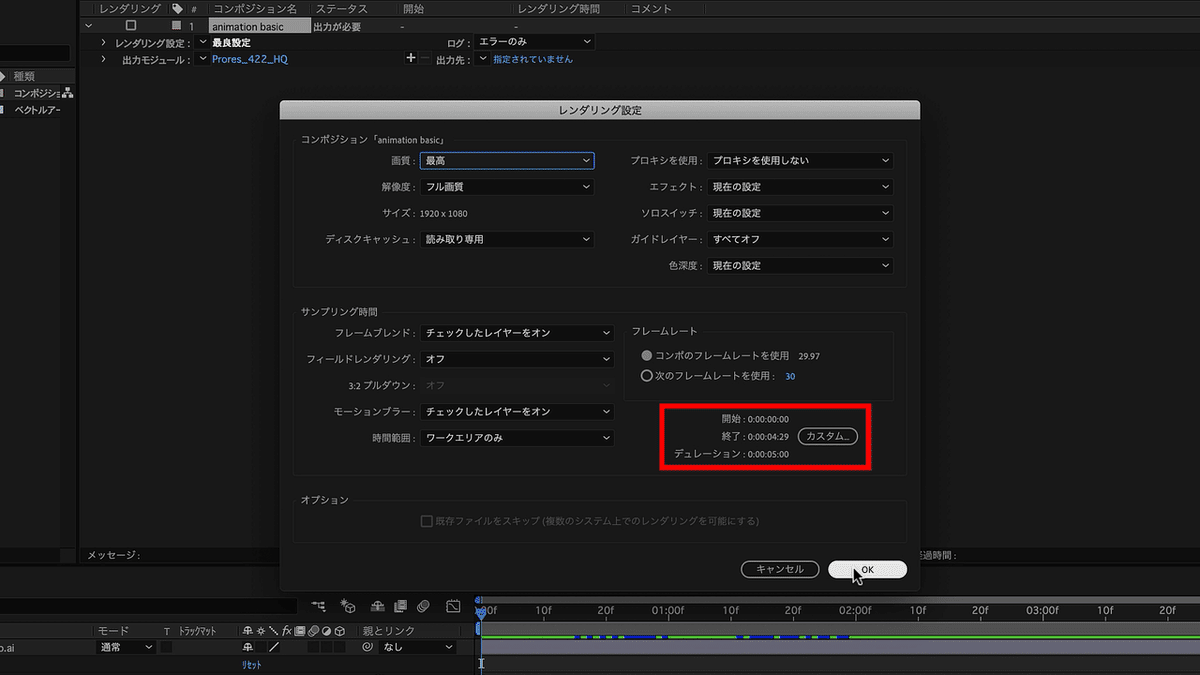Open the ガイドレイヤー dropdown set to すべてオフ

pos(800,239)
